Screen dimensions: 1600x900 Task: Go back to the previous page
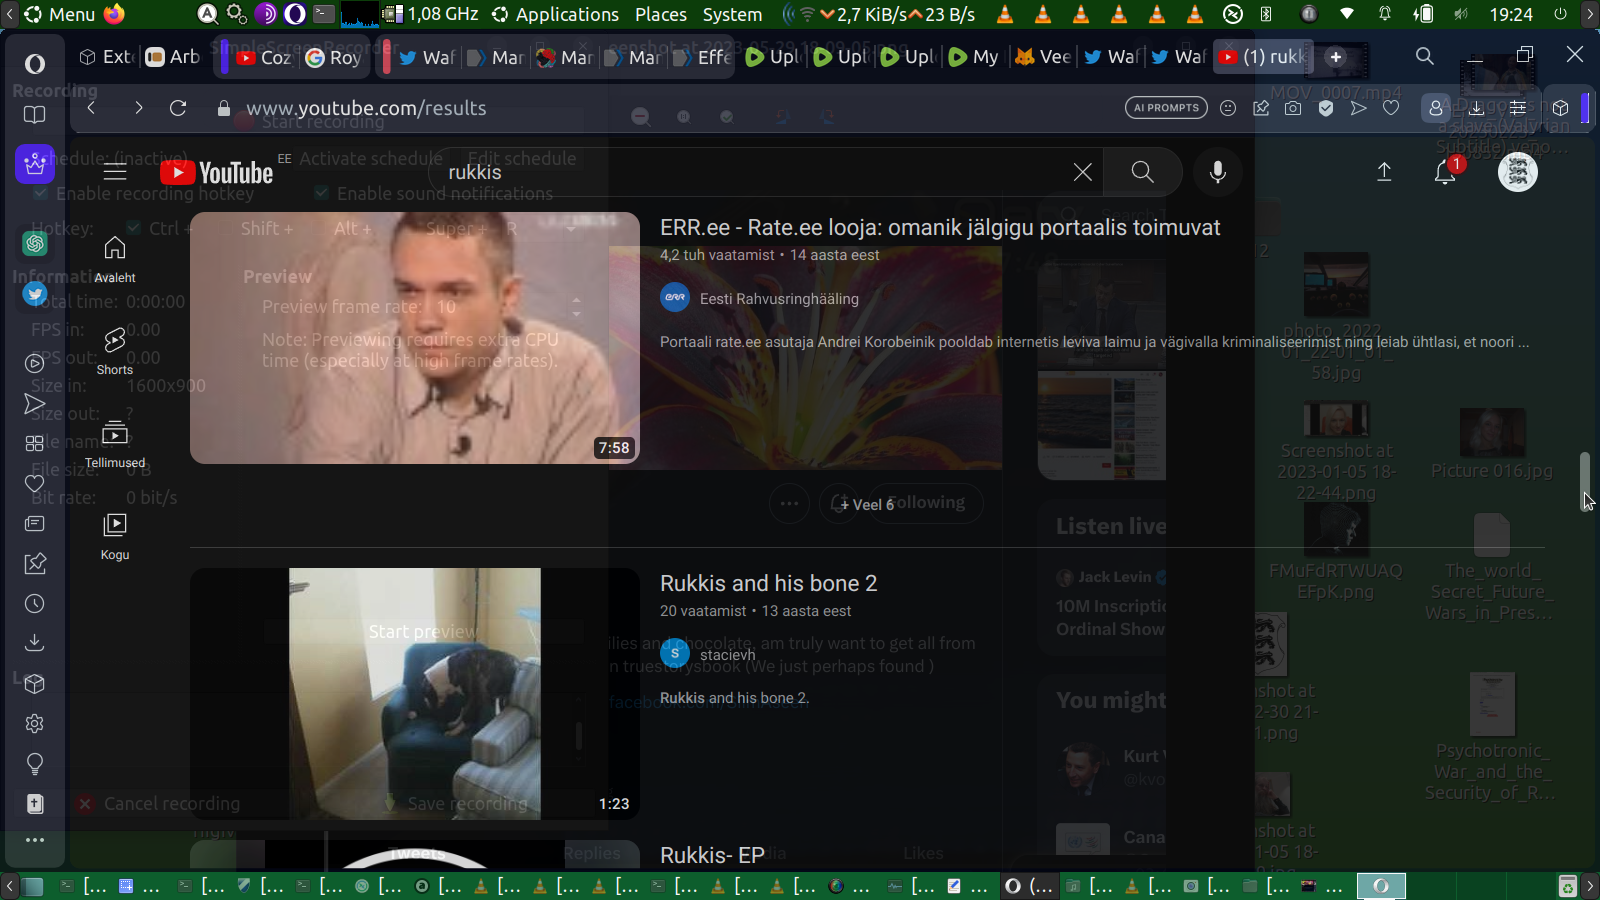pyautogui.click(x=91, y=108)
